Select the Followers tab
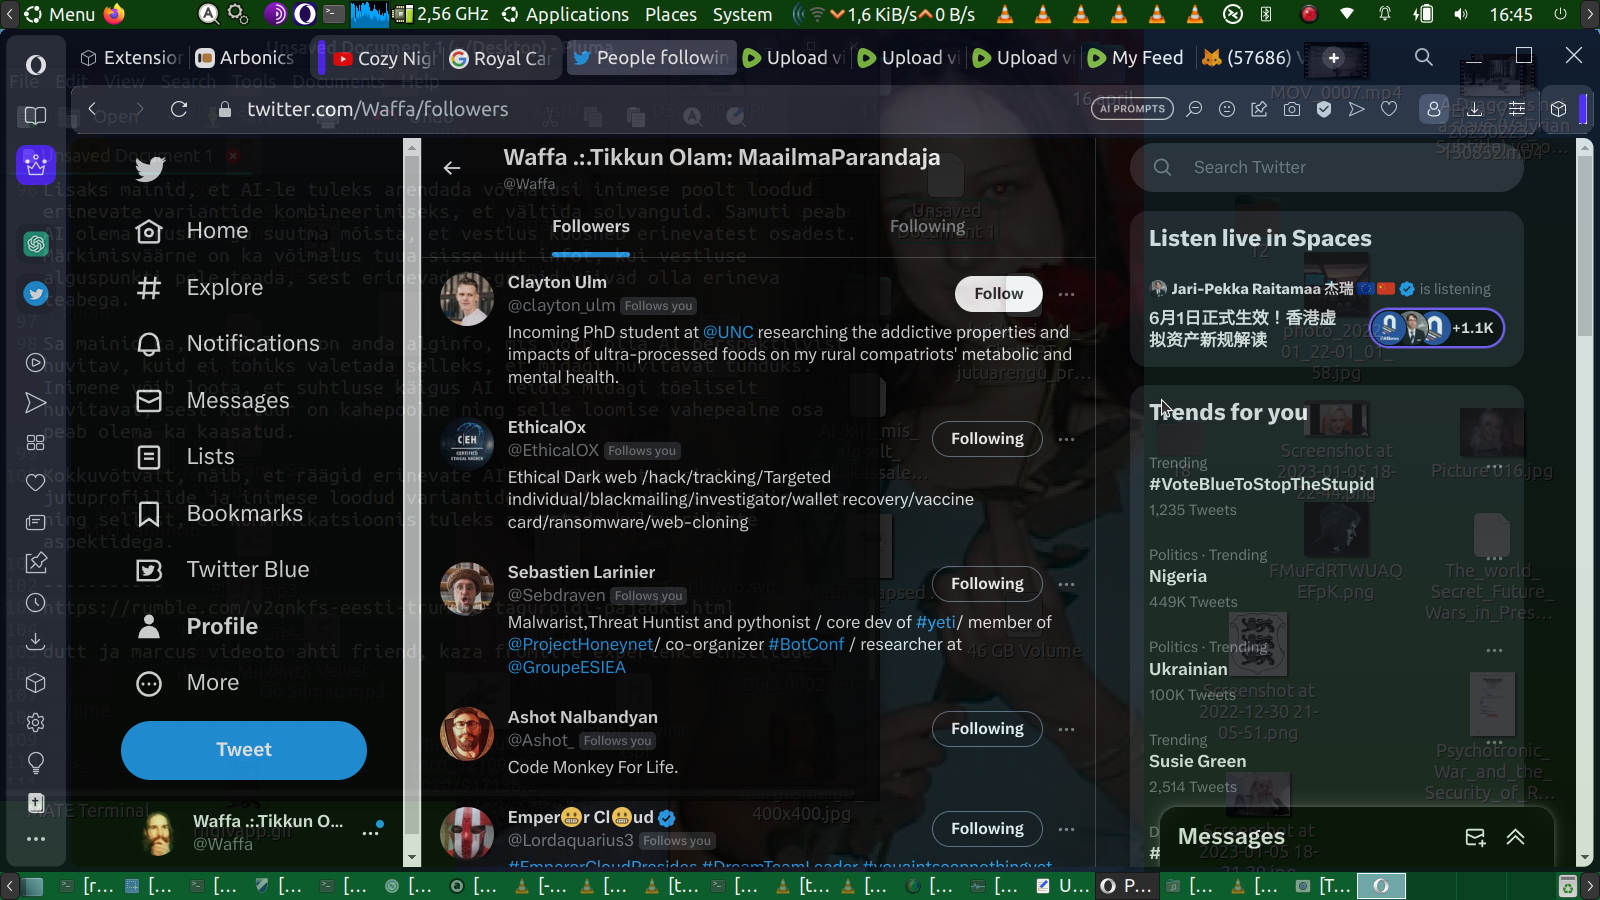The width and height of the screenshot is (1600, 900). (x=591, y=227)
